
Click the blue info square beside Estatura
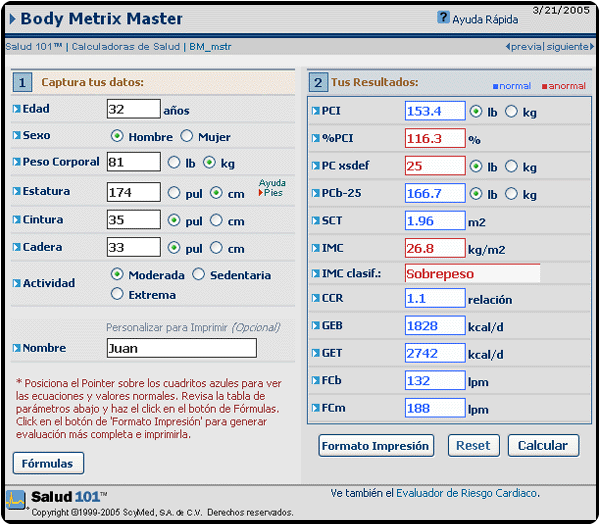[16, 191]
